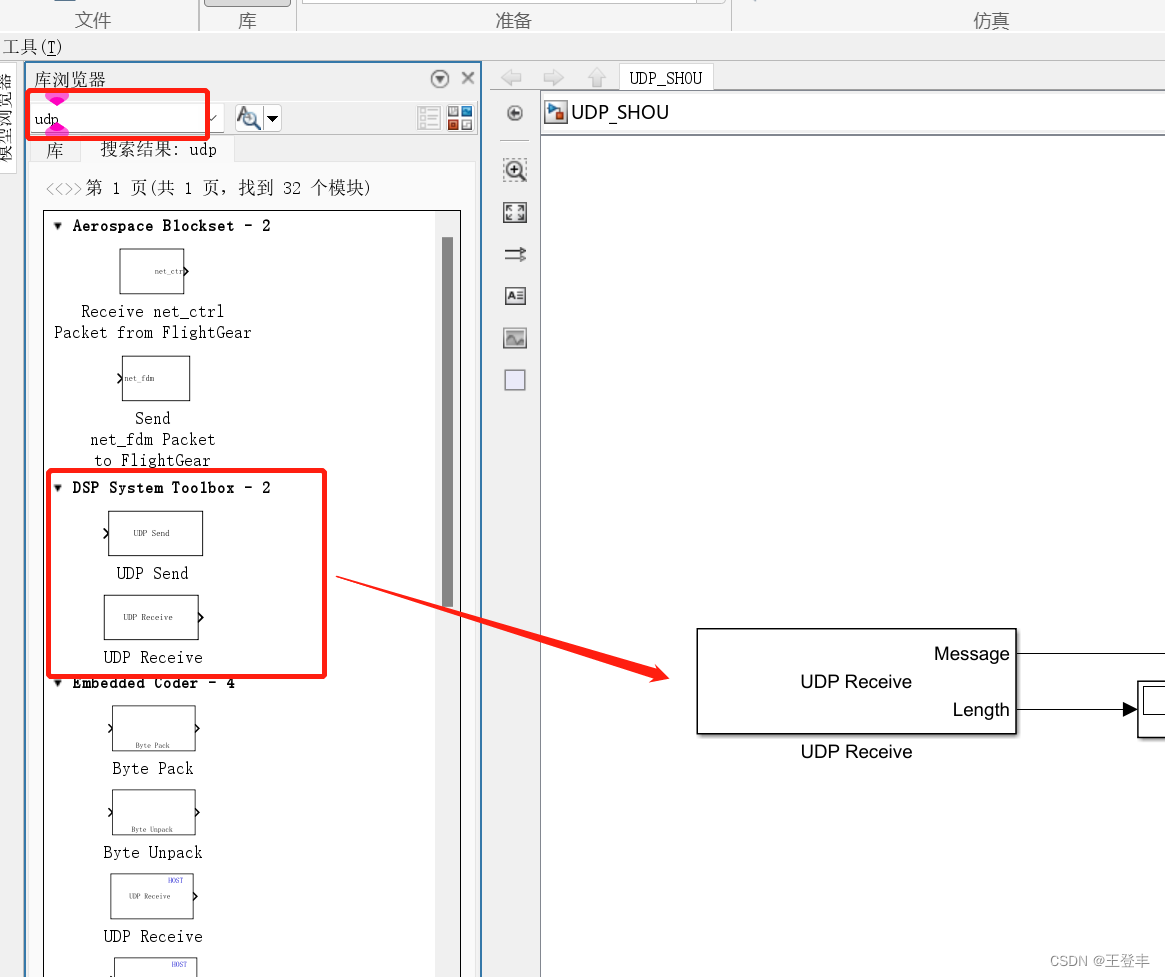Click the signal arrows icon in the palette
1165x977 pixels.
point(514,254)
